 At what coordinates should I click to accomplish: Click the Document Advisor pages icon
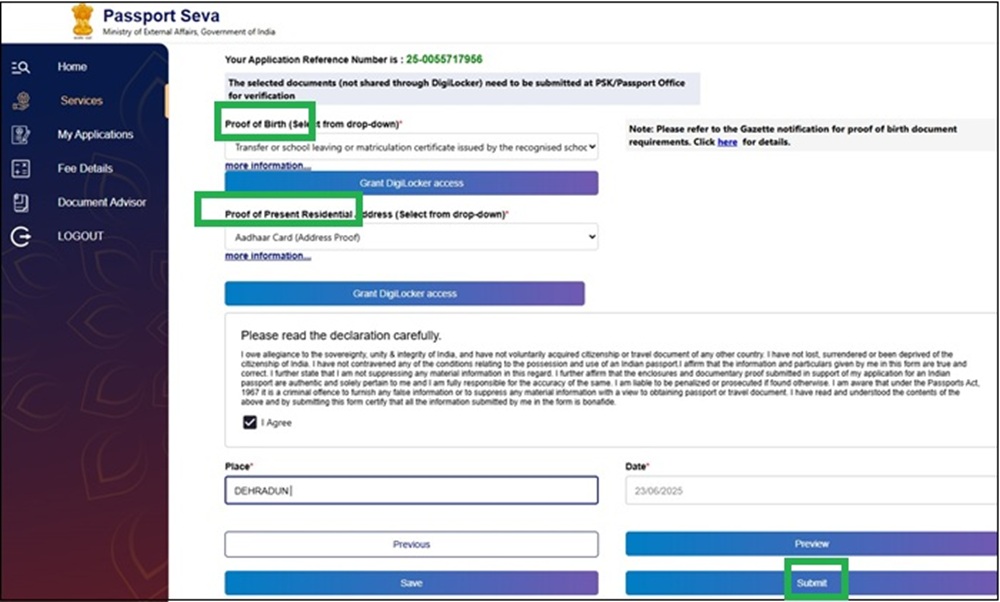coord(20,202)
